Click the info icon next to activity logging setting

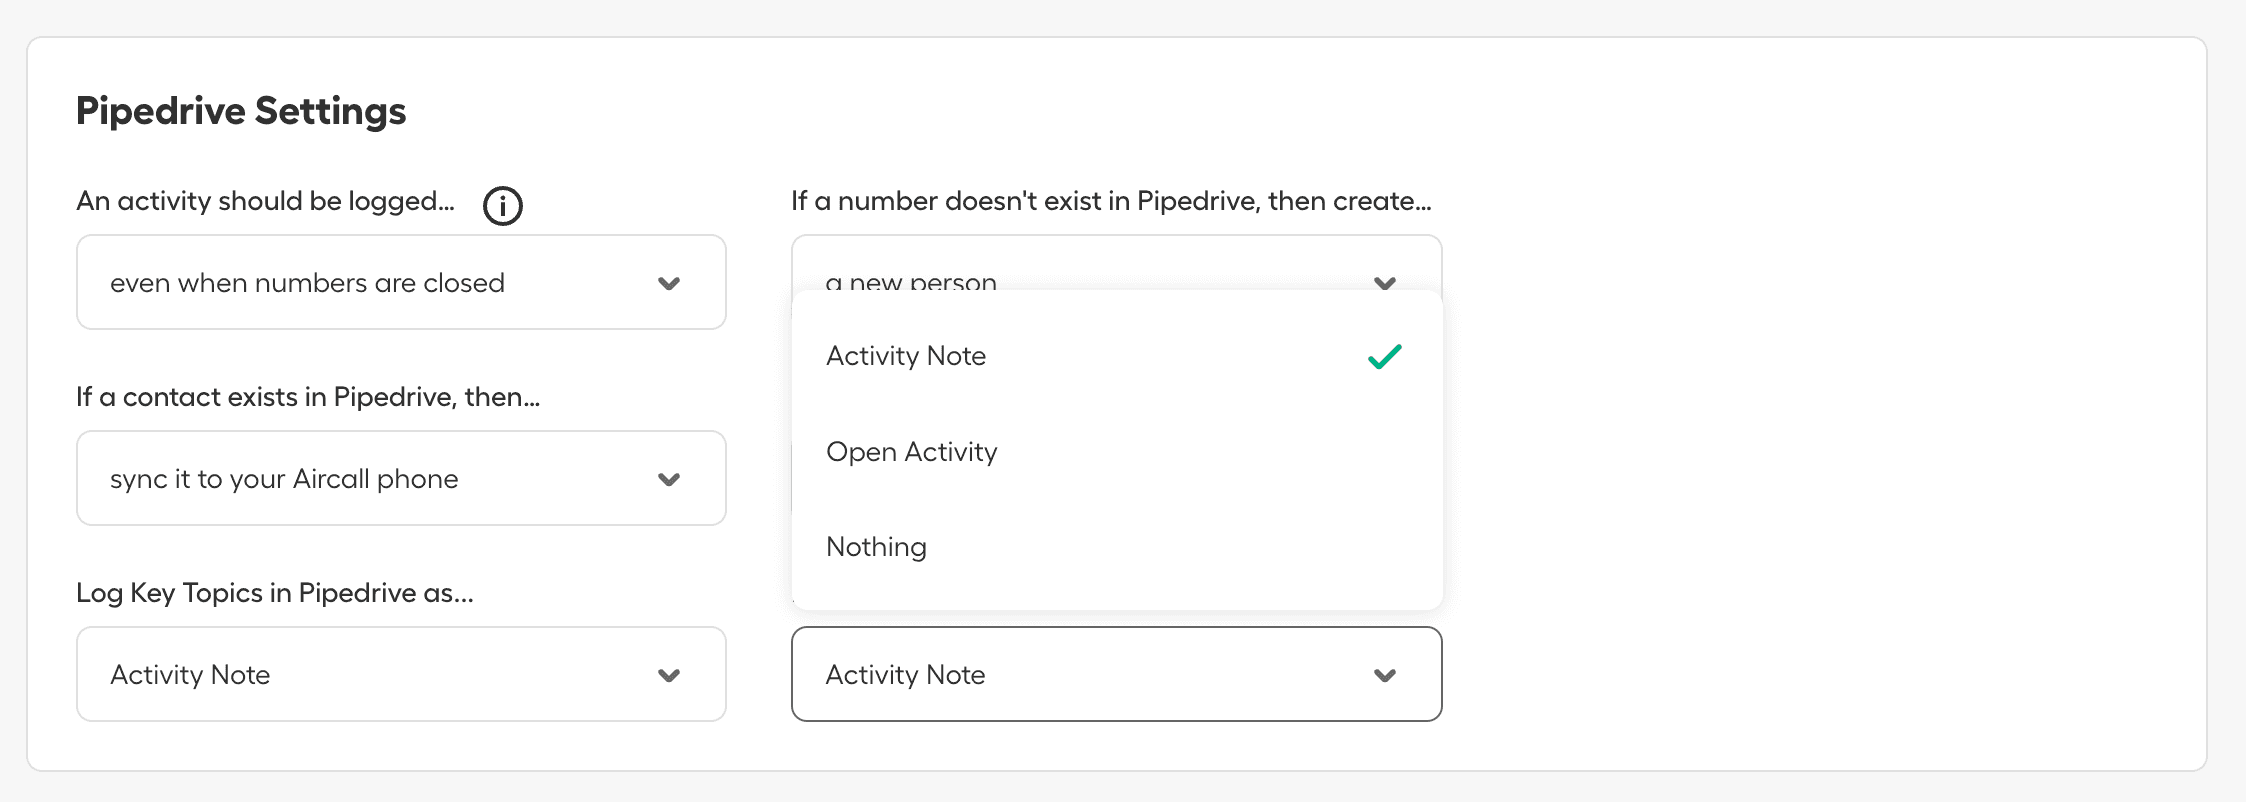tap(503, 206)
